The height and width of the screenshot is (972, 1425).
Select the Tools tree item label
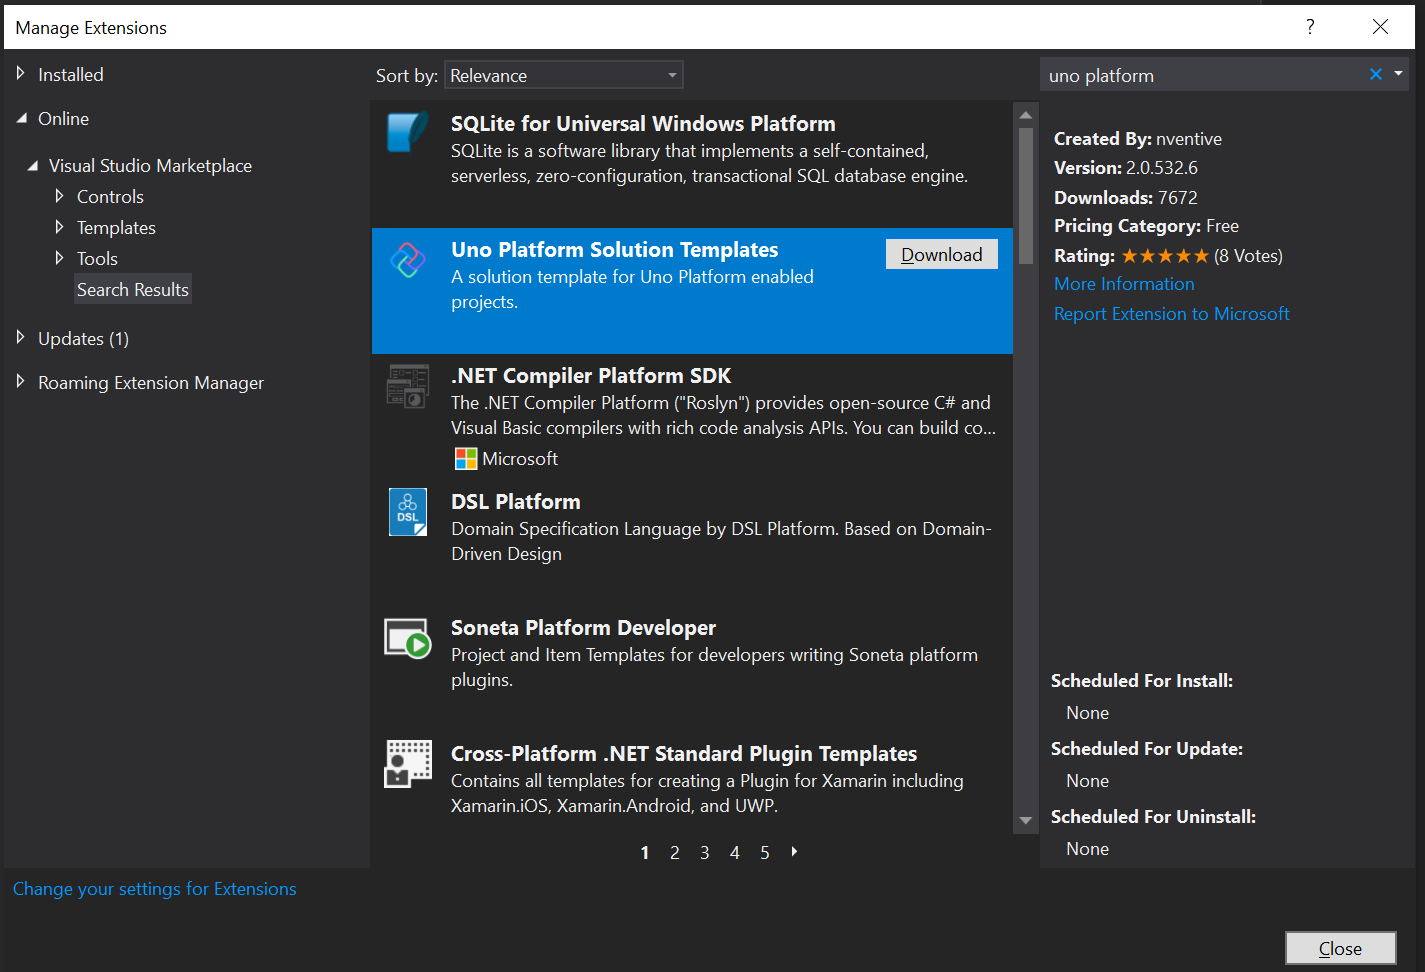pos(97,259)
